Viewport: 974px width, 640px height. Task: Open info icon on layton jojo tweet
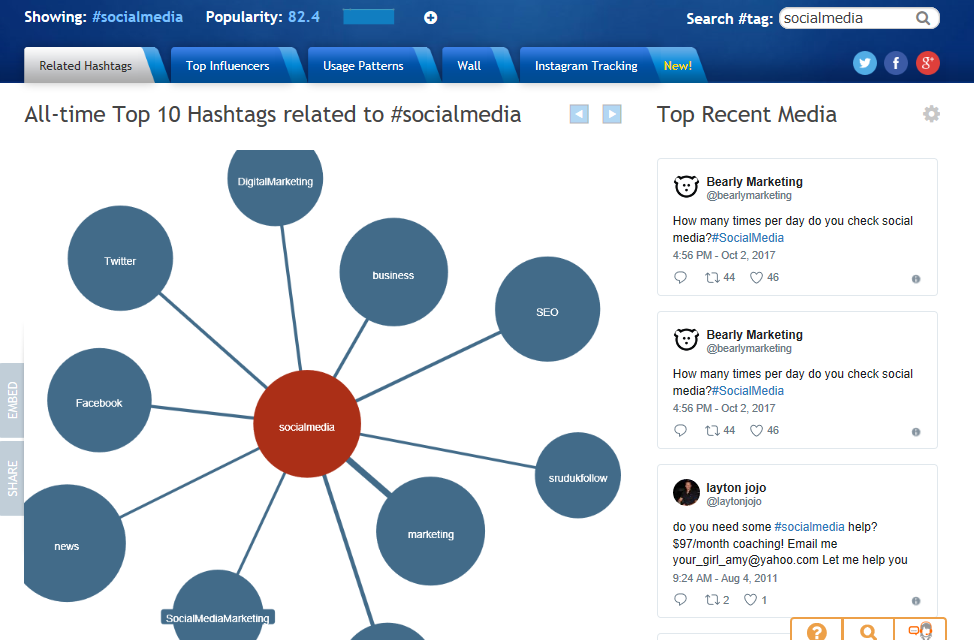(x=916, y=601)
